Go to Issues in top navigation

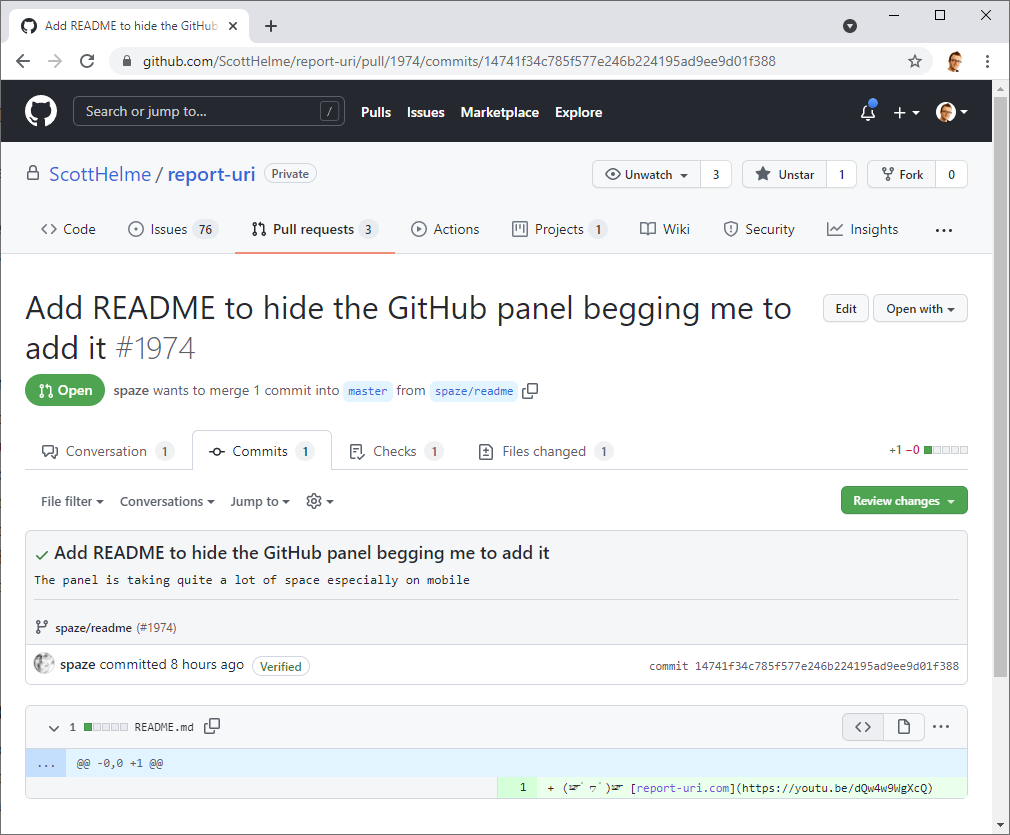426,112
